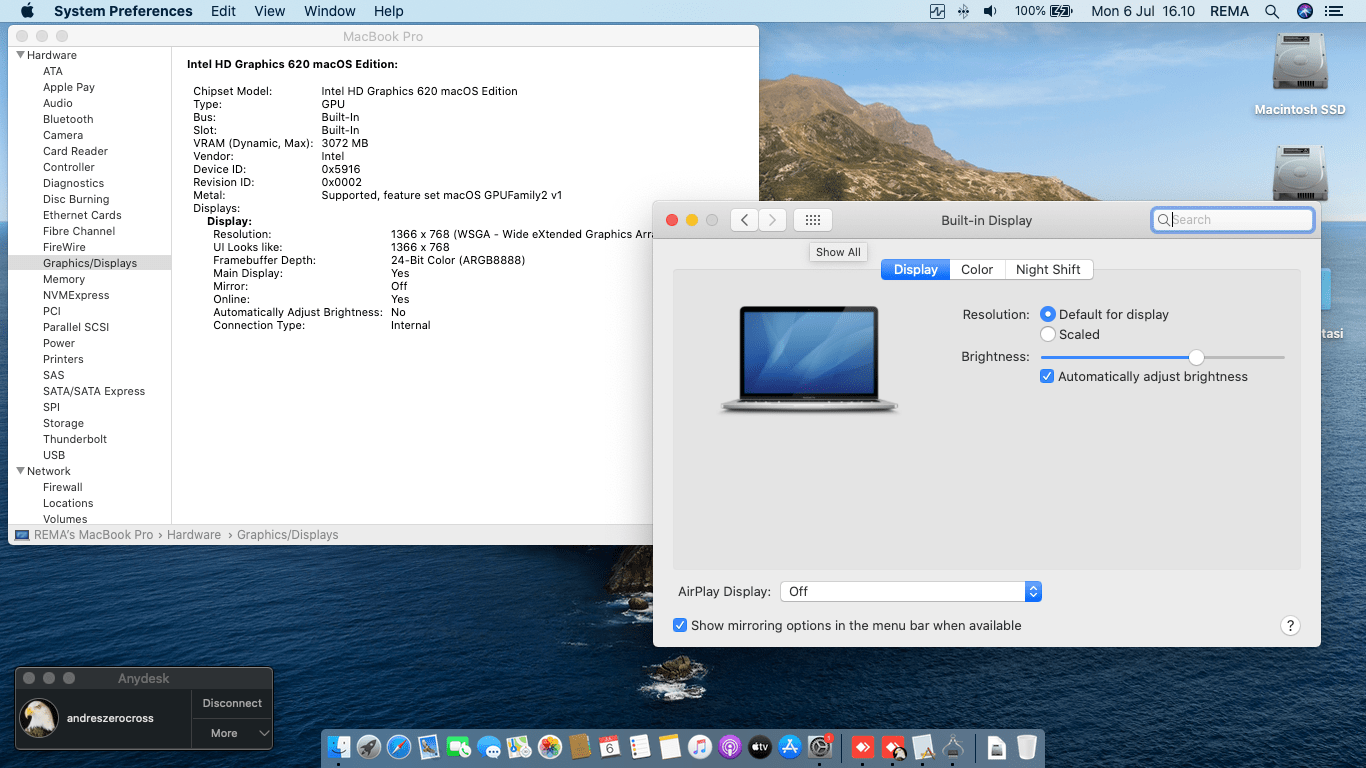This screenshot has height=768, width=1366.
Task: Switch to the Night Shift tab
Action: pyautogui.click(x=1048, y=269)
